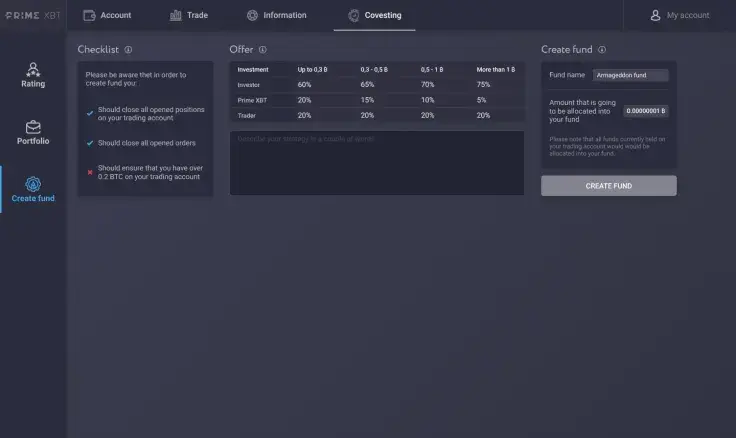The image size is (736, 438).
Task: Switch to the Trade tab
Action: [x=188, y=15]
